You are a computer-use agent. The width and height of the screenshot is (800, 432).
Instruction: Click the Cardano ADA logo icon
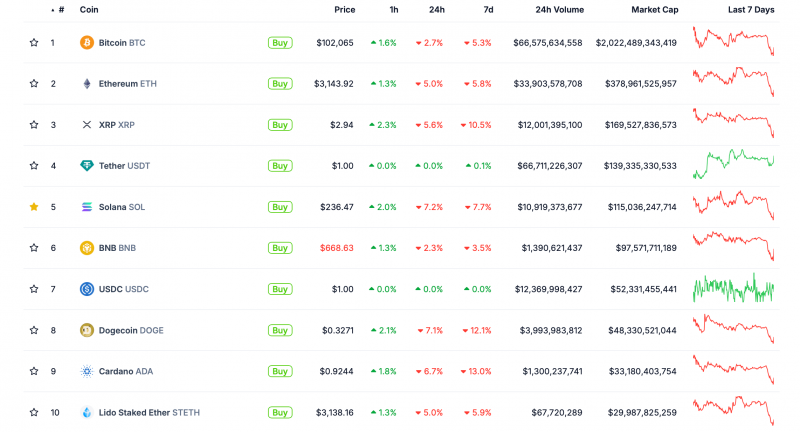pyautogui.click(x=87, y=371)
